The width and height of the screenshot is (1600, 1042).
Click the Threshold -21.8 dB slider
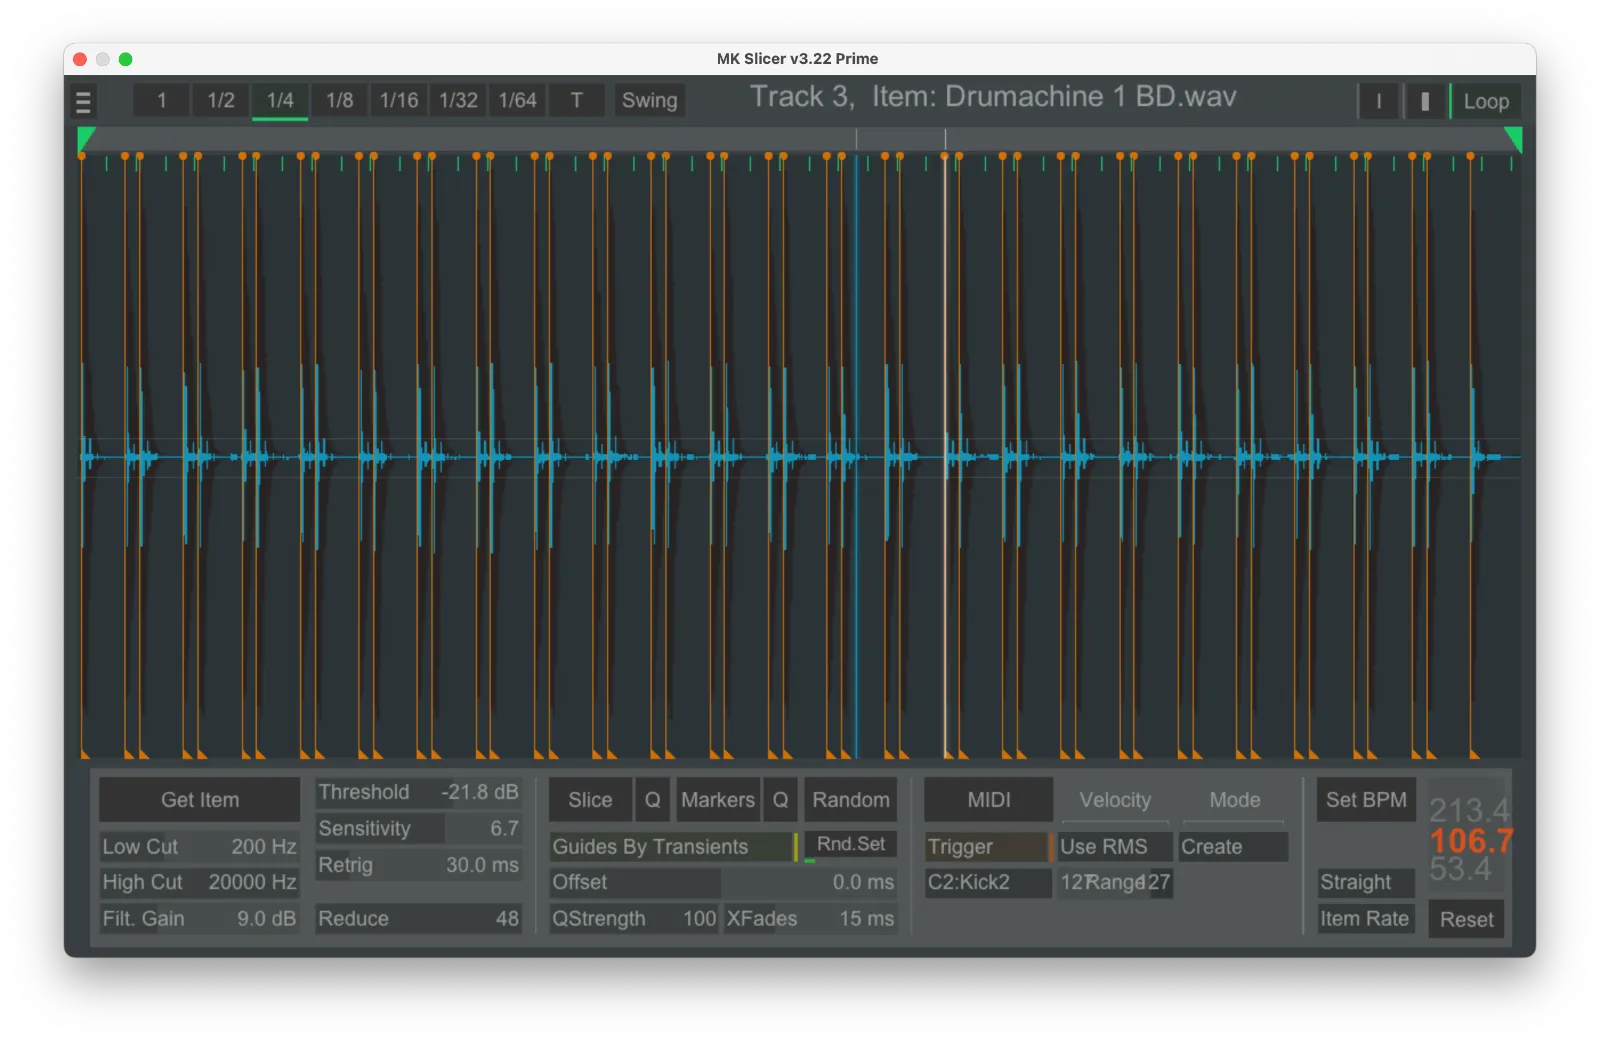pyautogui.click(x=418, y=793)
